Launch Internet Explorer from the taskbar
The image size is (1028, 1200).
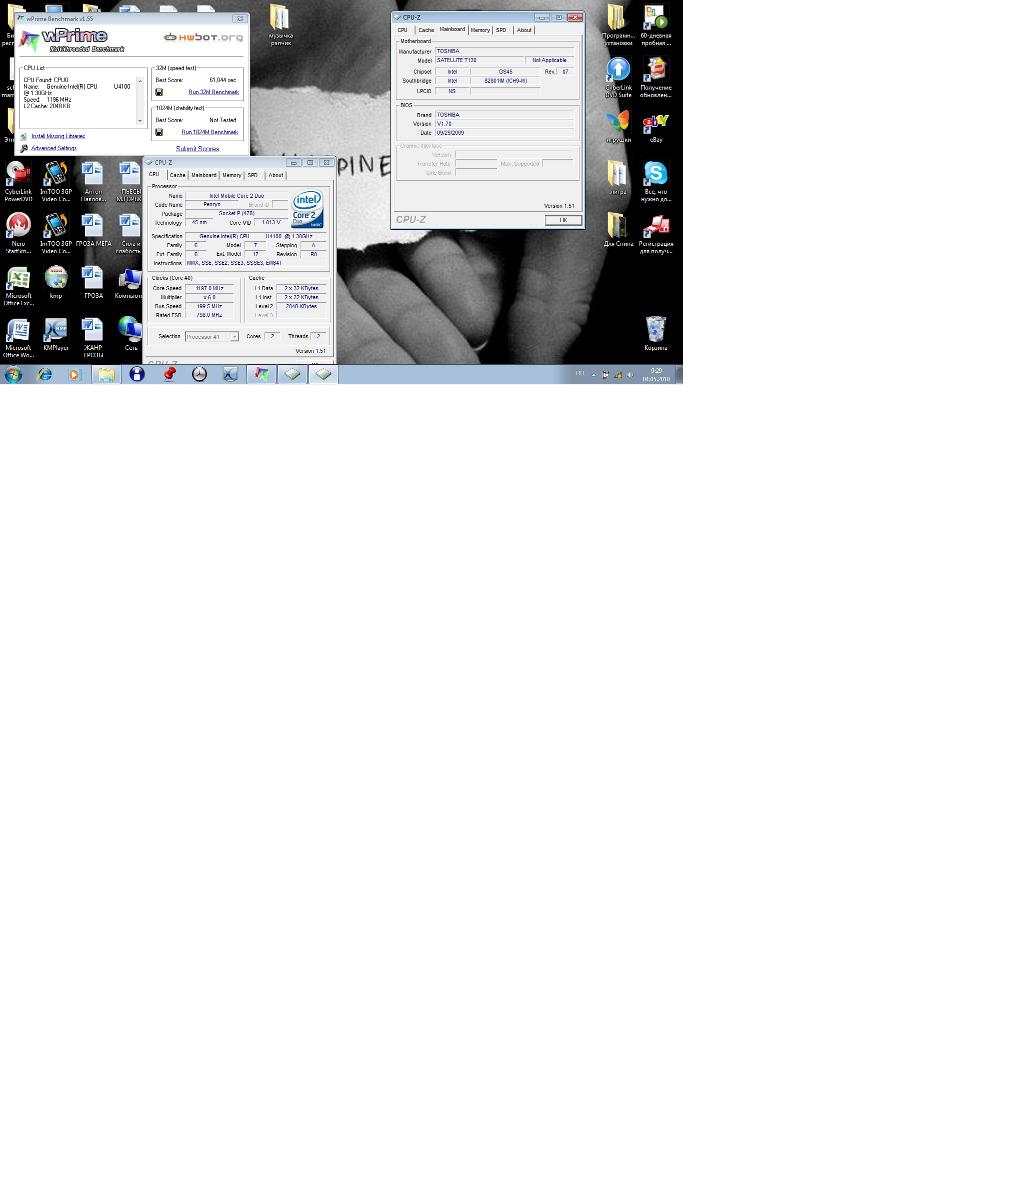45,374
